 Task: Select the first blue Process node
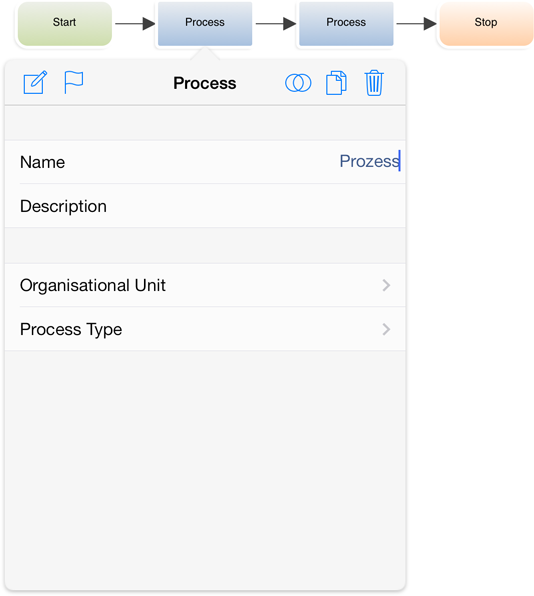205,24
